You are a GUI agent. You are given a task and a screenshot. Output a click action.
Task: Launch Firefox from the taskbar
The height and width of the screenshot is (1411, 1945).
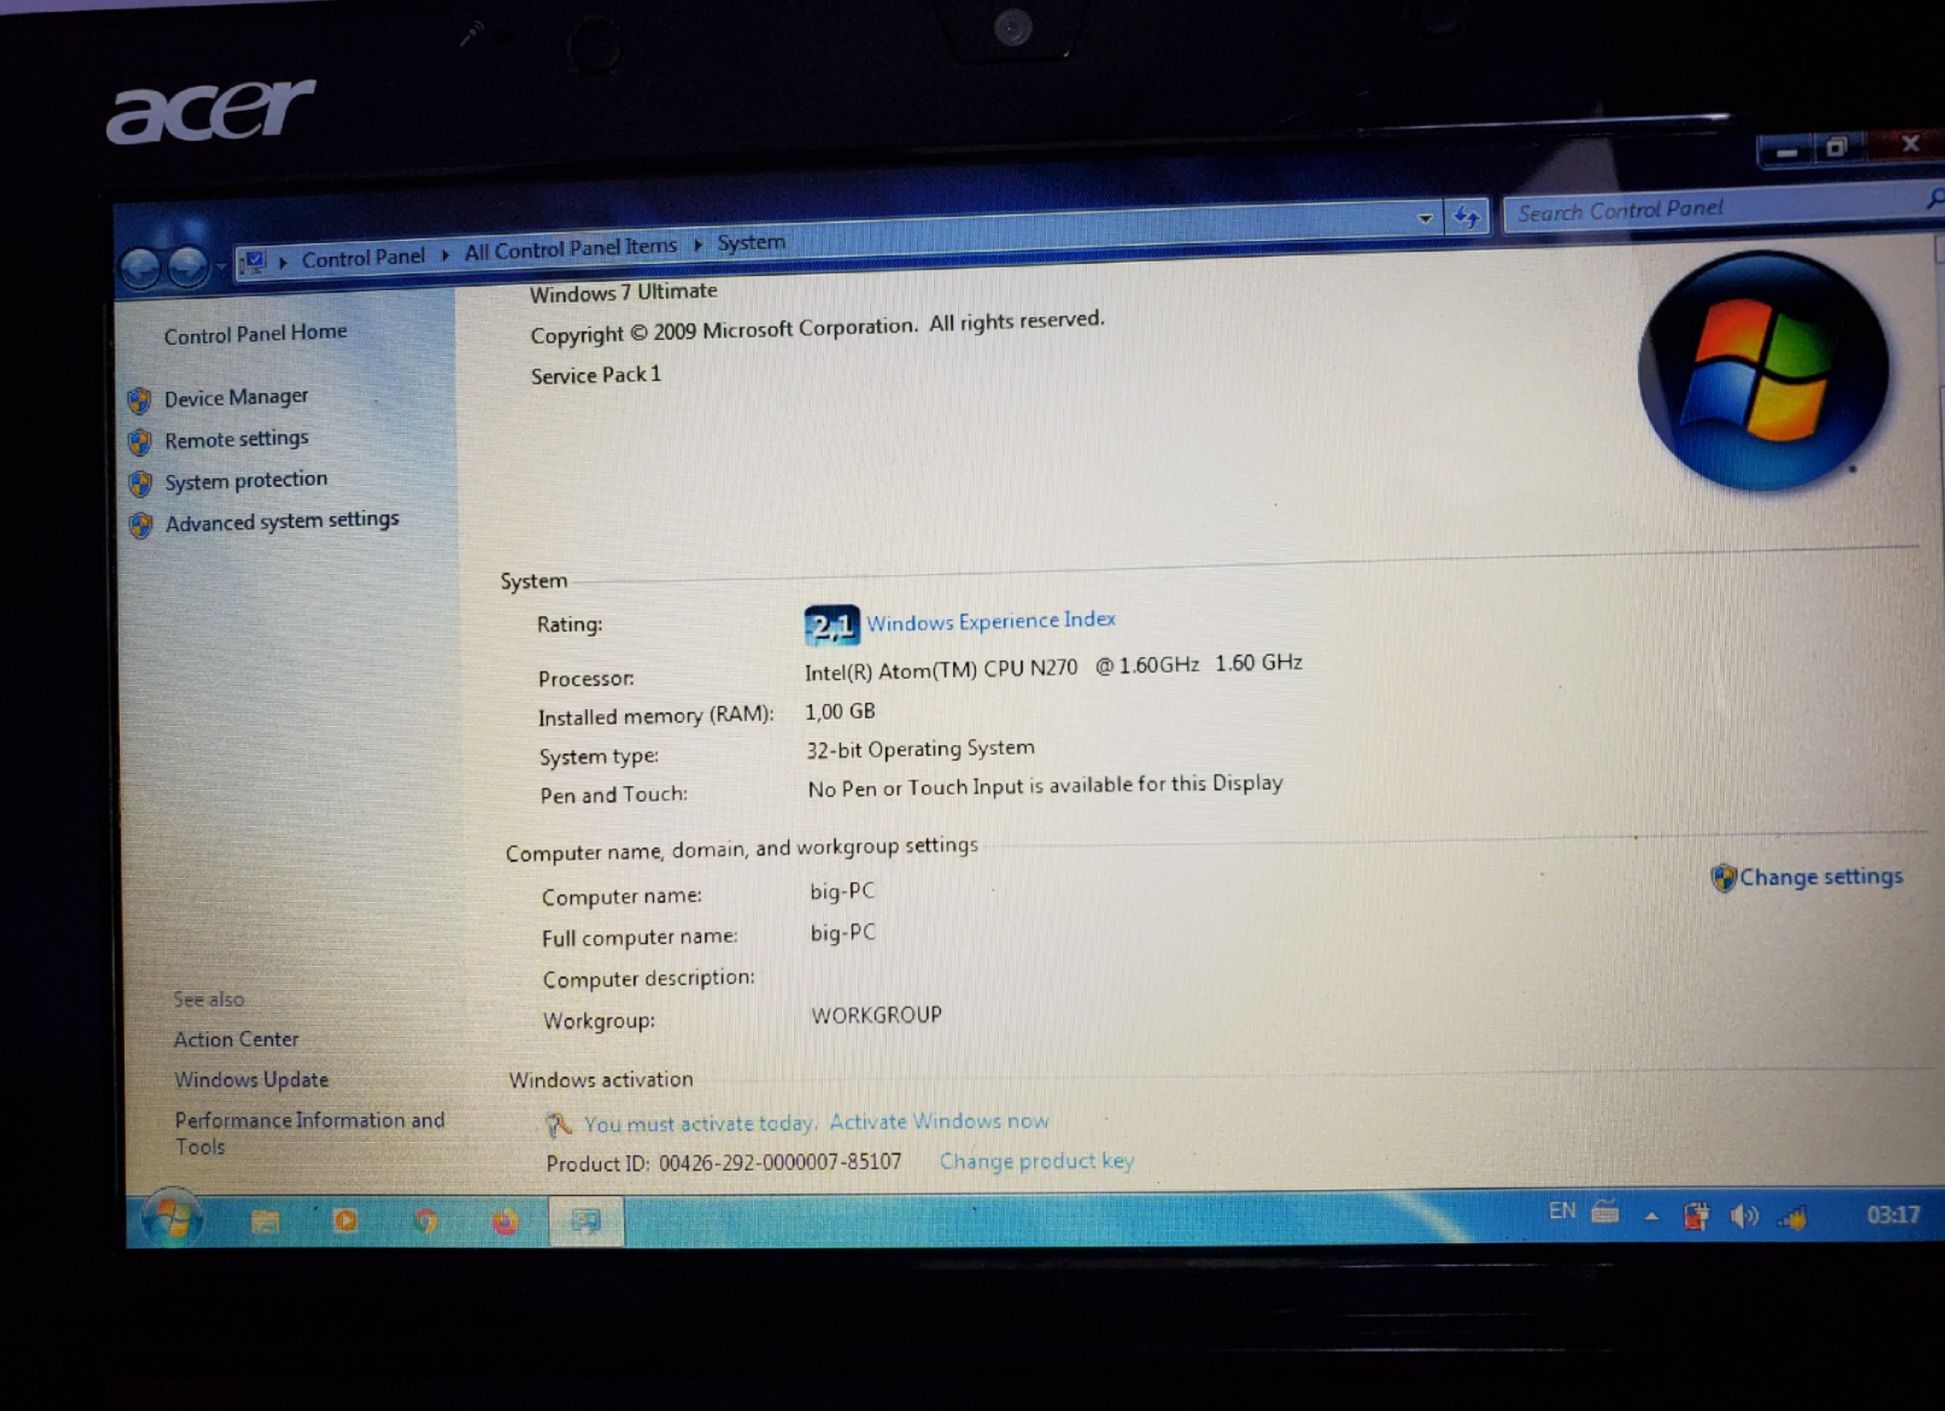click(506, 1221)
